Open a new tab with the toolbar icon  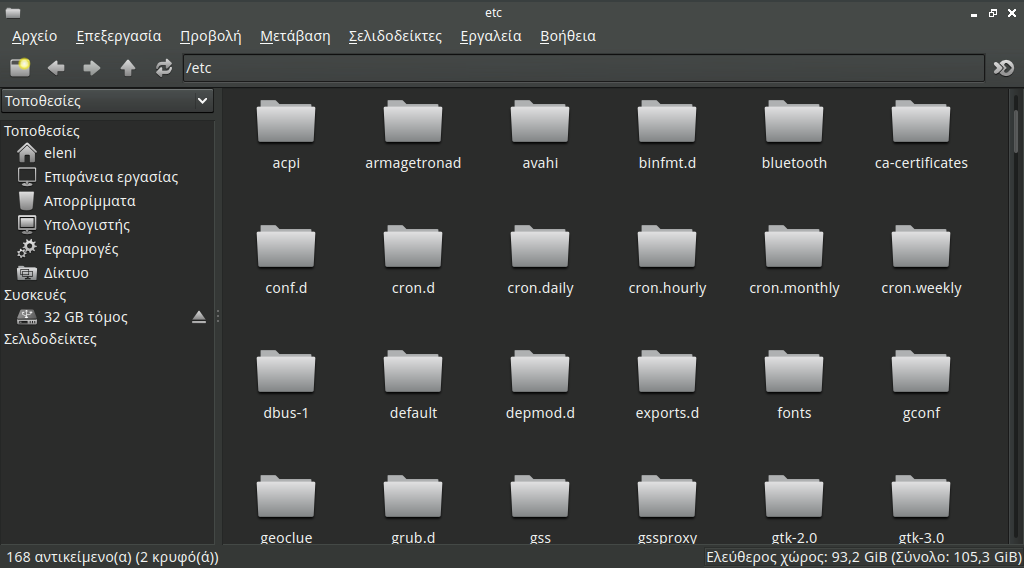(x=20, y=67)
